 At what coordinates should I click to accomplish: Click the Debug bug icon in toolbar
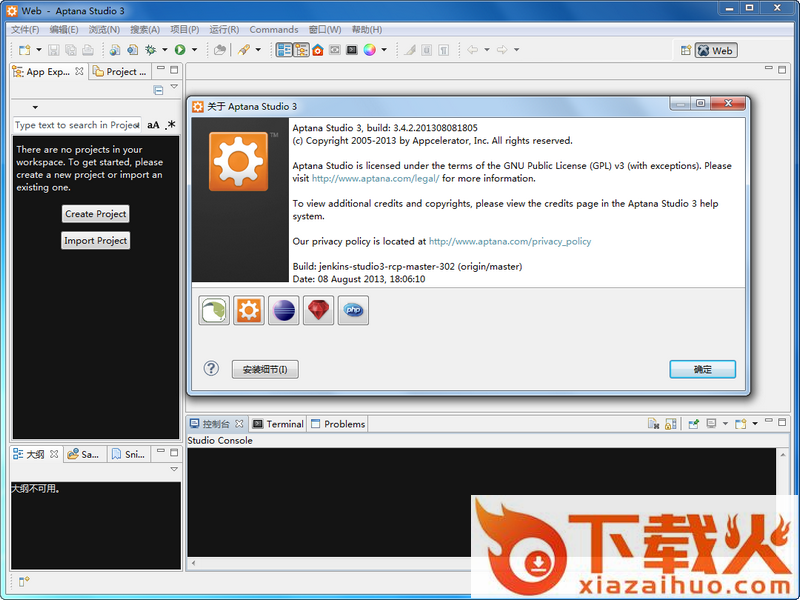click(151, 49)
